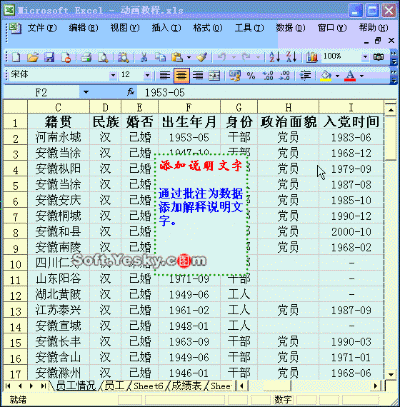Click the Name Box showing F2
This screenshot has height=407, width=400.
(41, 92)
